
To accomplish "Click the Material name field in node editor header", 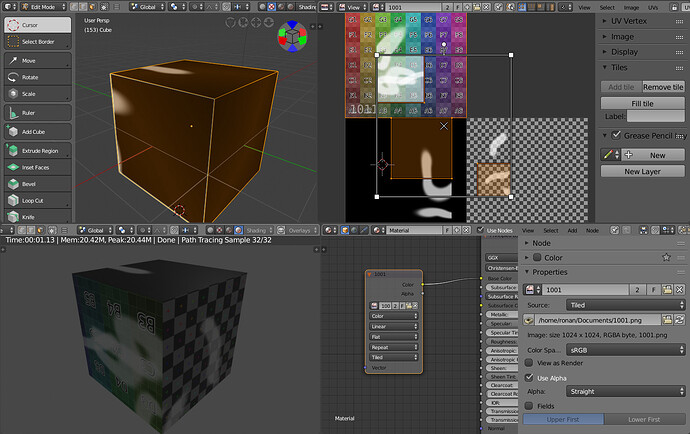I will tap(414, 230).
